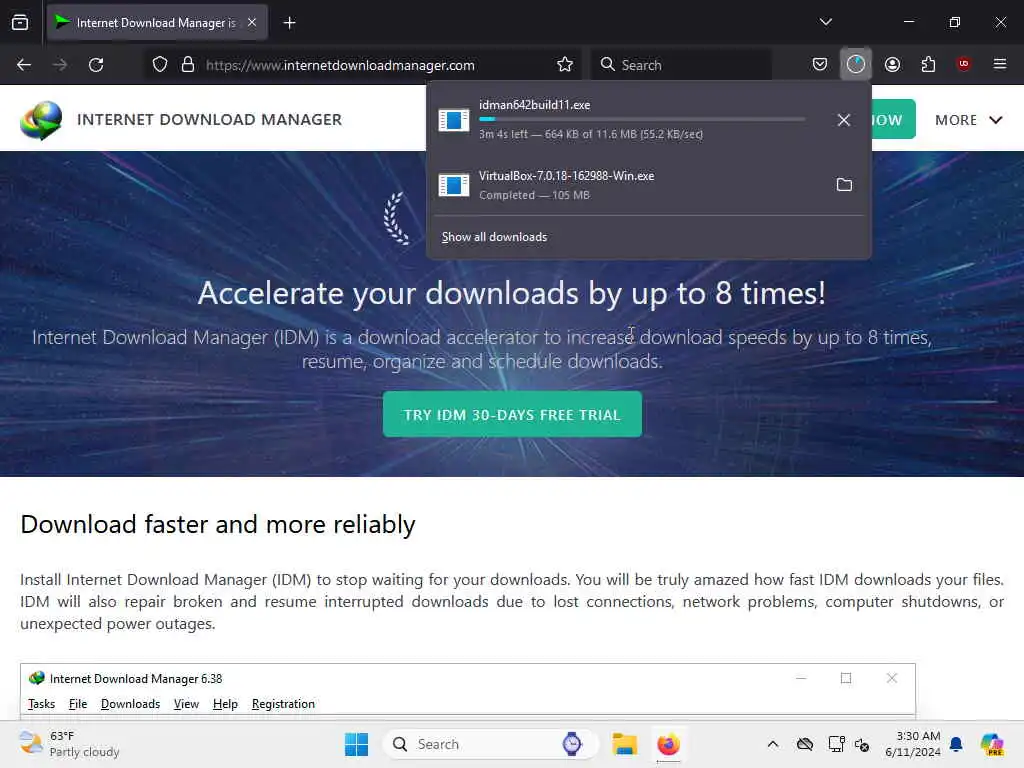Image resolution: width=1024 pixels, height=768 pixels.
Task: Click the site security padlock icon
Action: coord(188,65)
